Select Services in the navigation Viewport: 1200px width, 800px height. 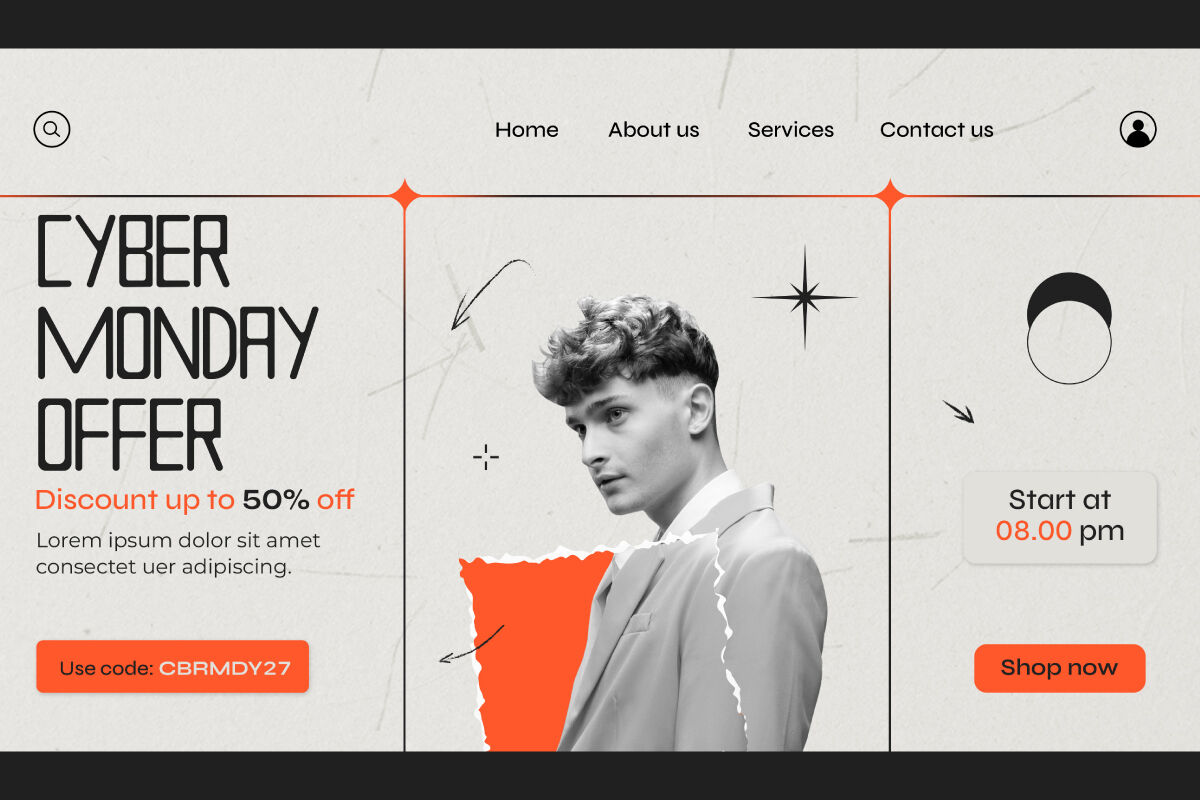click(791, 130)
